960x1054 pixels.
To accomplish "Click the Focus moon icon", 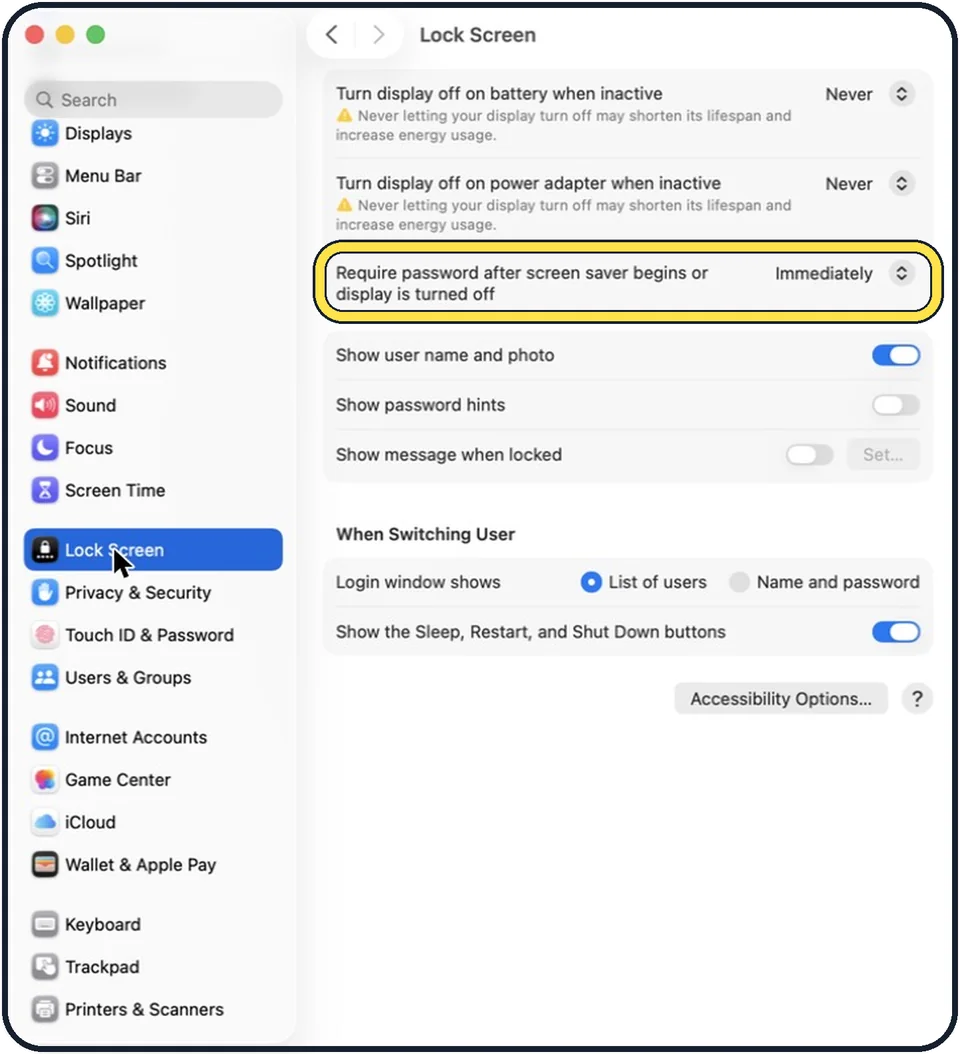I will [x=45, y=448].
